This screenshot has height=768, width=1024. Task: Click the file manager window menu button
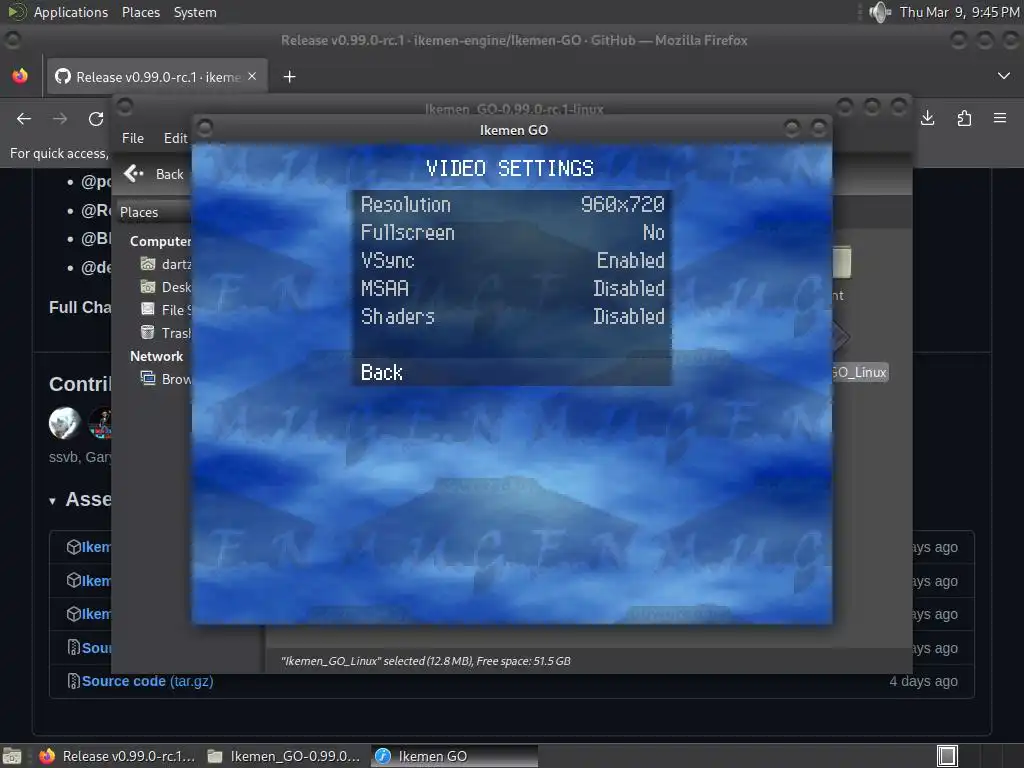click(125, 106)
